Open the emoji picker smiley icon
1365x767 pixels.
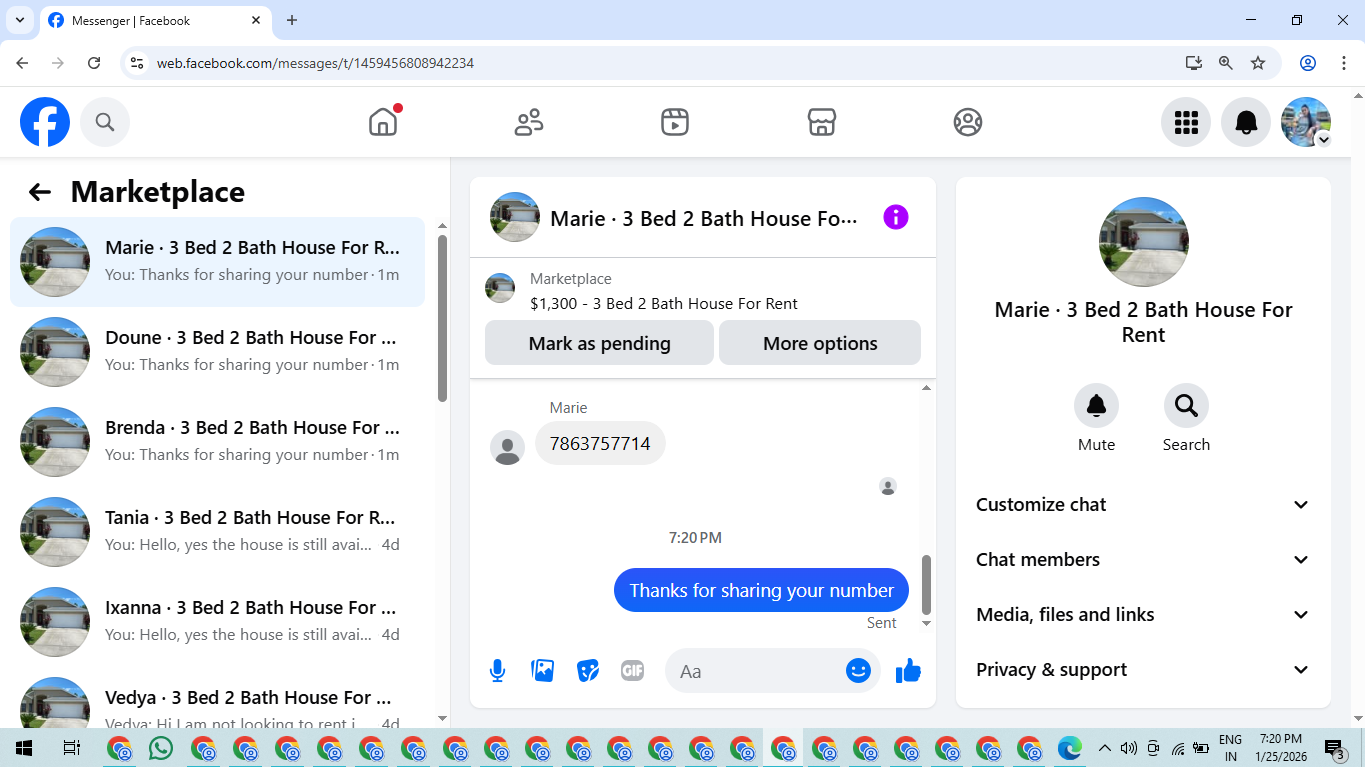(858, 671)
